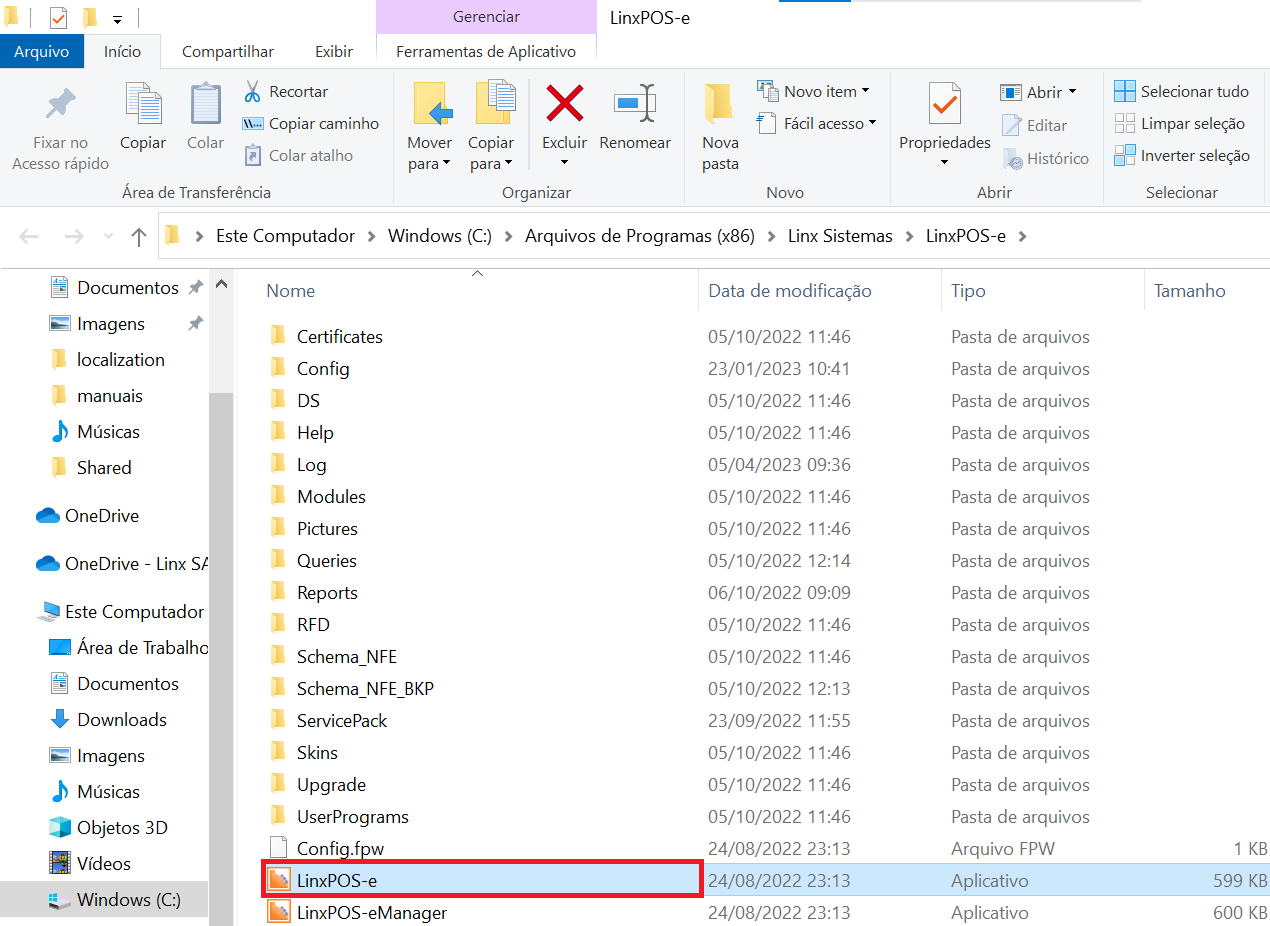Click Este Computador in the address bar
The width and height of the screenshot is (1270, 926).
(286, 236)
